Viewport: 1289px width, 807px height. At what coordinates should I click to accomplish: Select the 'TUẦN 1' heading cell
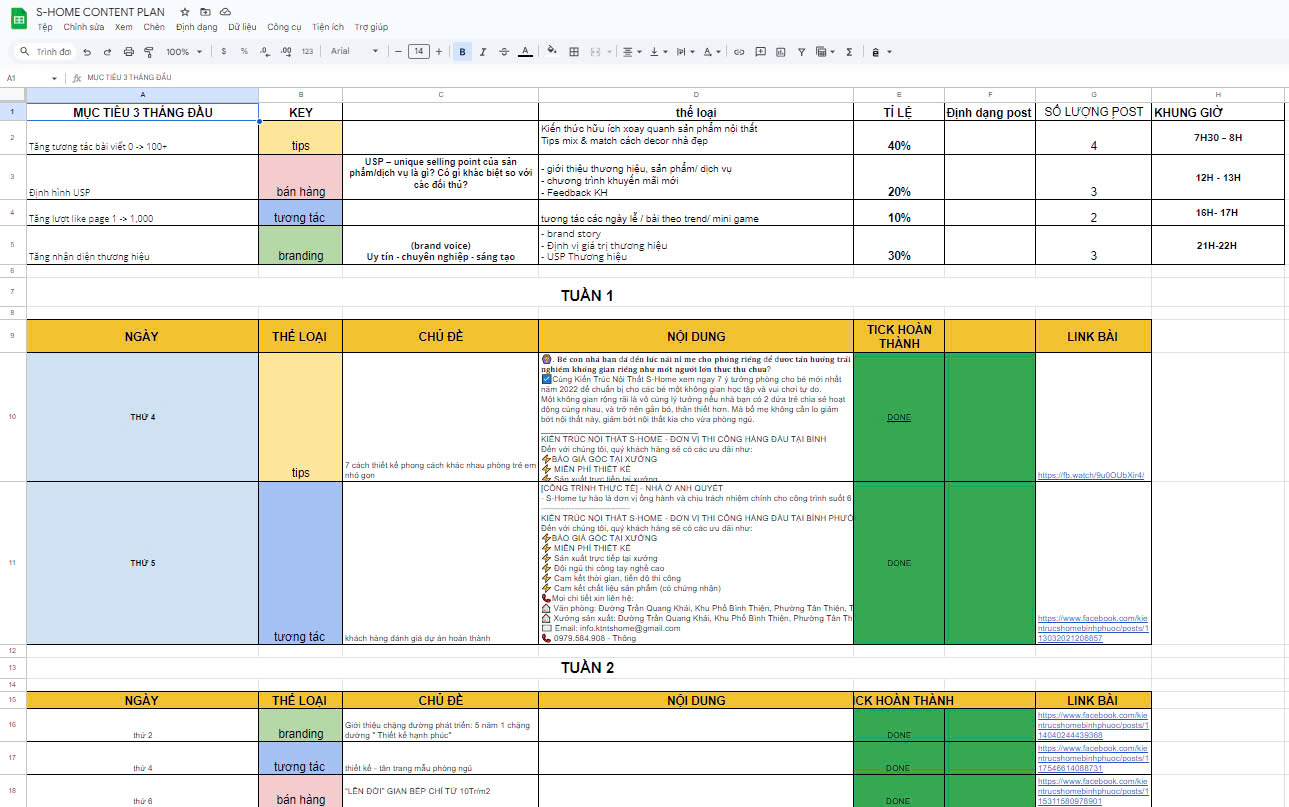[588, 294]
